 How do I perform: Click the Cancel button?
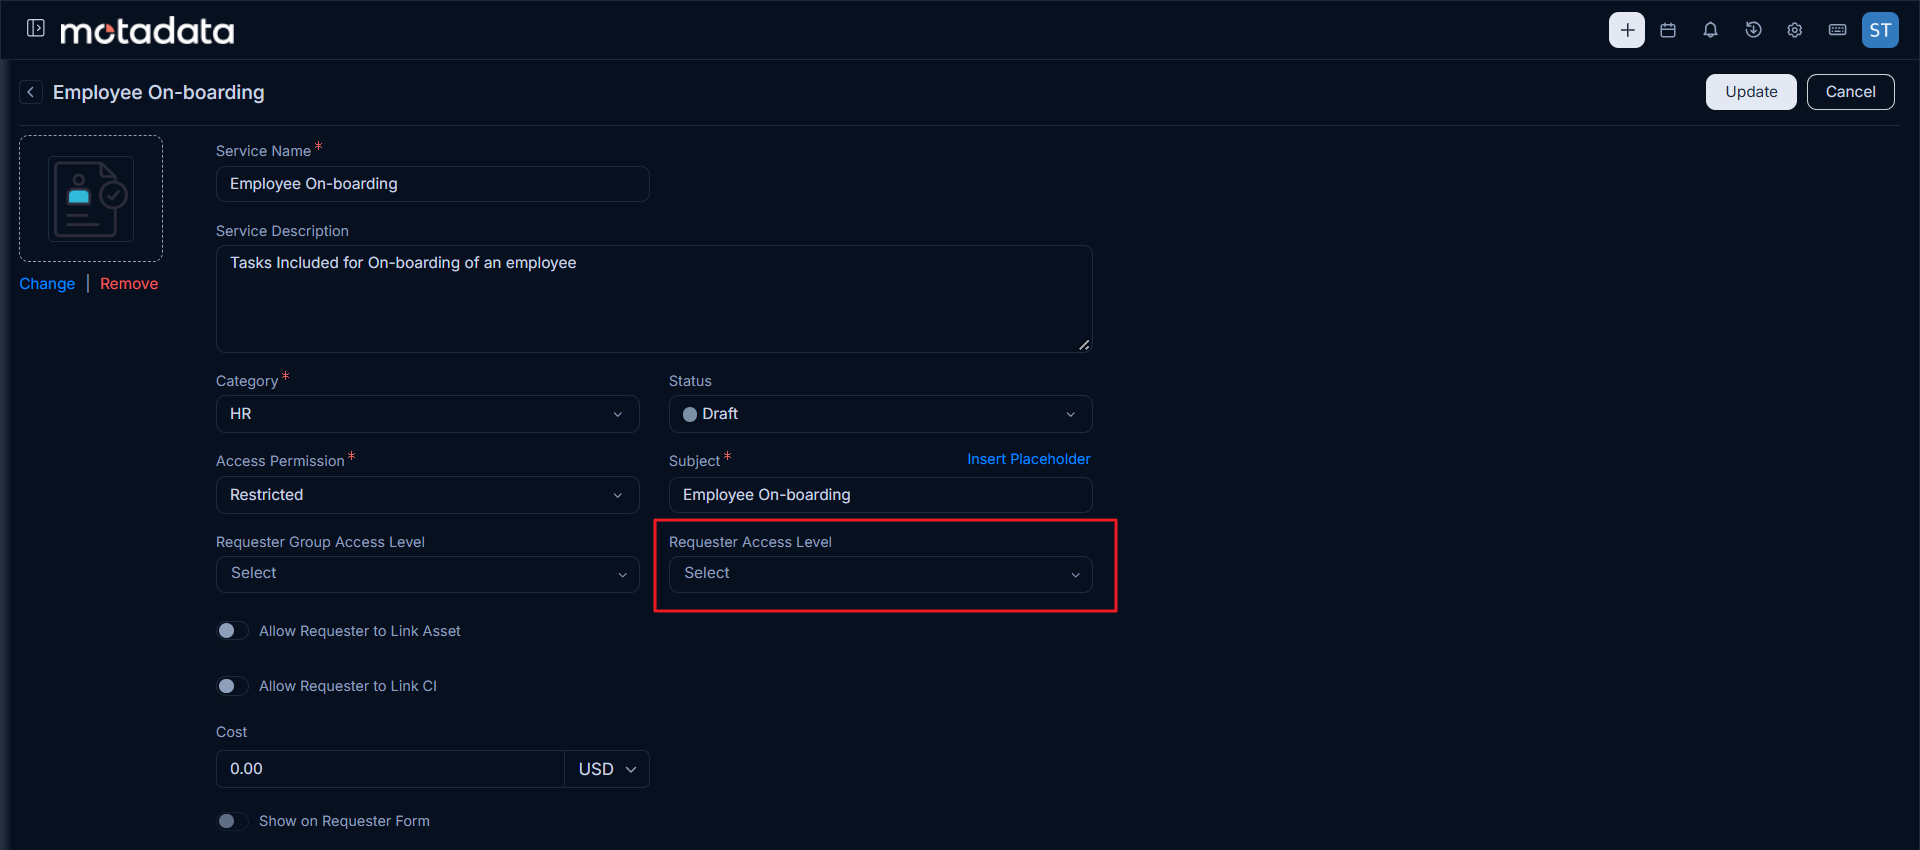tap(1850, 92)
